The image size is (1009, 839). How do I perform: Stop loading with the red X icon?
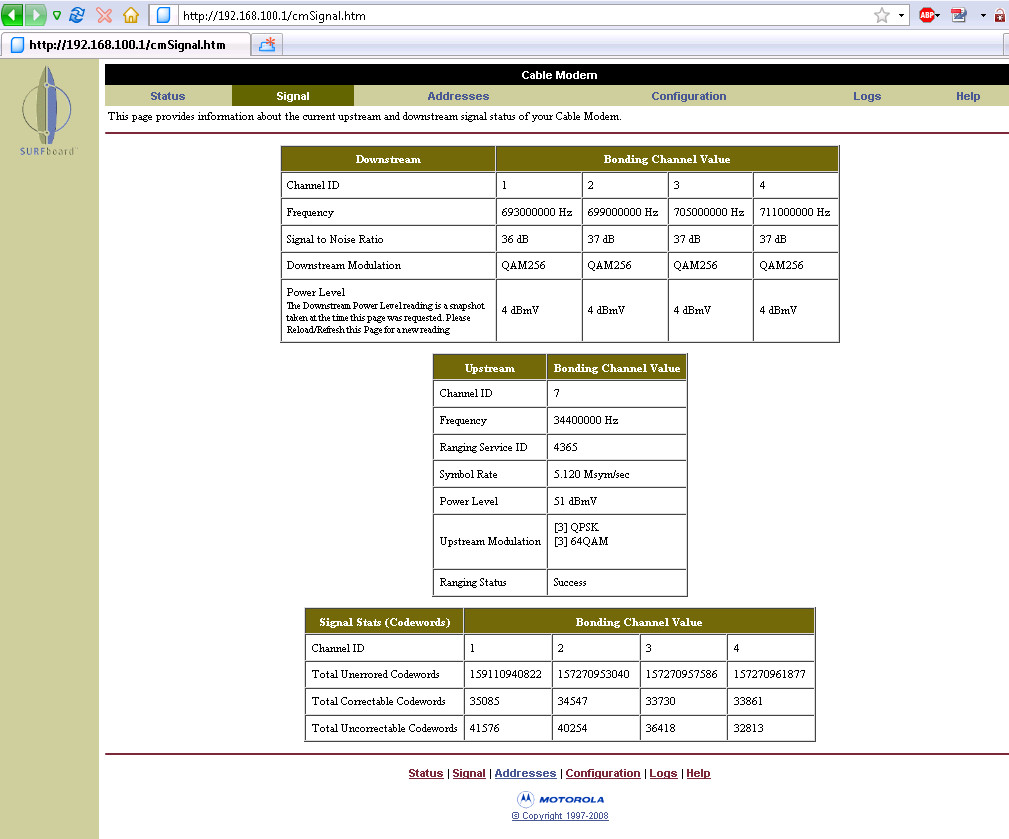(x=104, y=15)
